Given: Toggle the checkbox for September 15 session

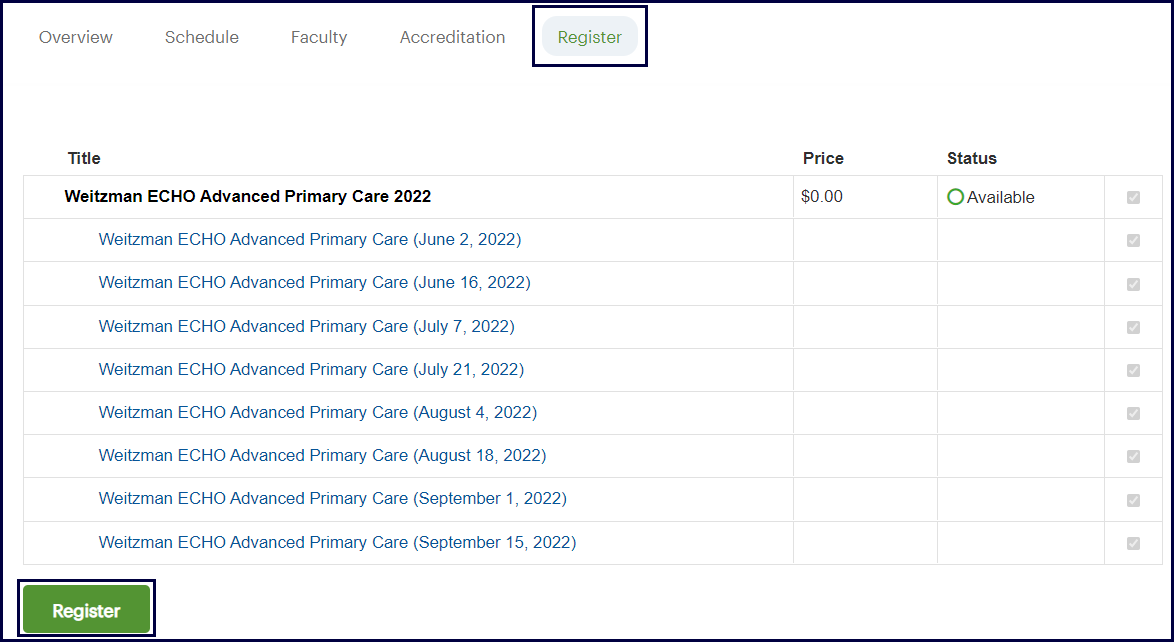Looking at the screenshot, I should click(x=1133, y=543).
